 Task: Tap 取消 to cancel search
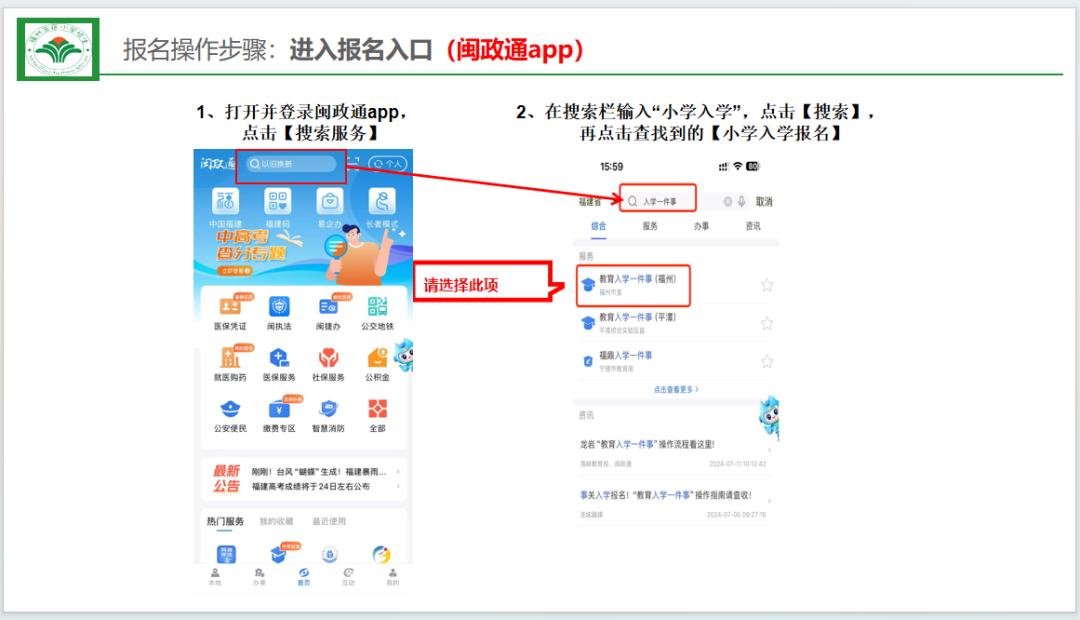764,202
